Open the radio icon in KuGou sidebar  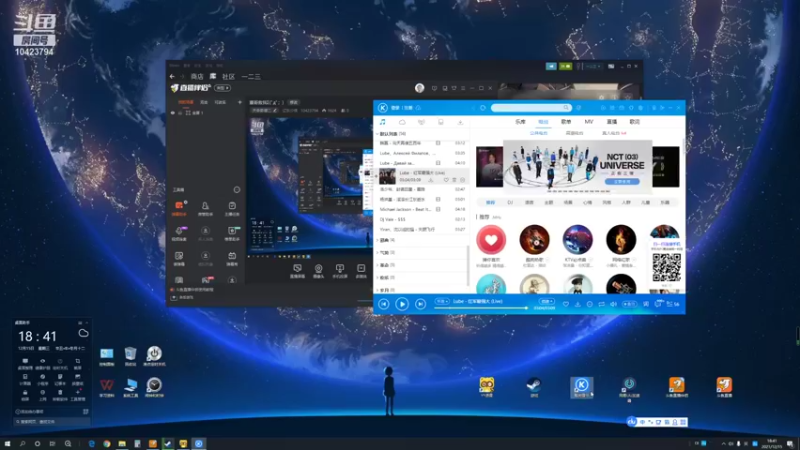click(x=421, y=122)
